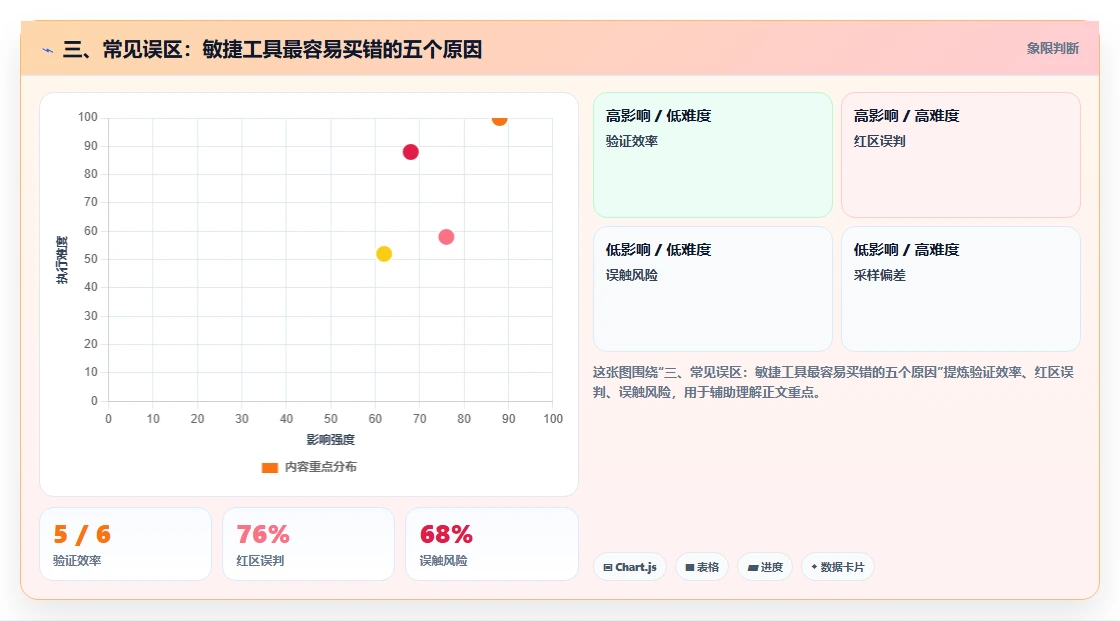Click the 76% 红区误判 stat card
This screenshot has width=1120, height=621.
309,544
